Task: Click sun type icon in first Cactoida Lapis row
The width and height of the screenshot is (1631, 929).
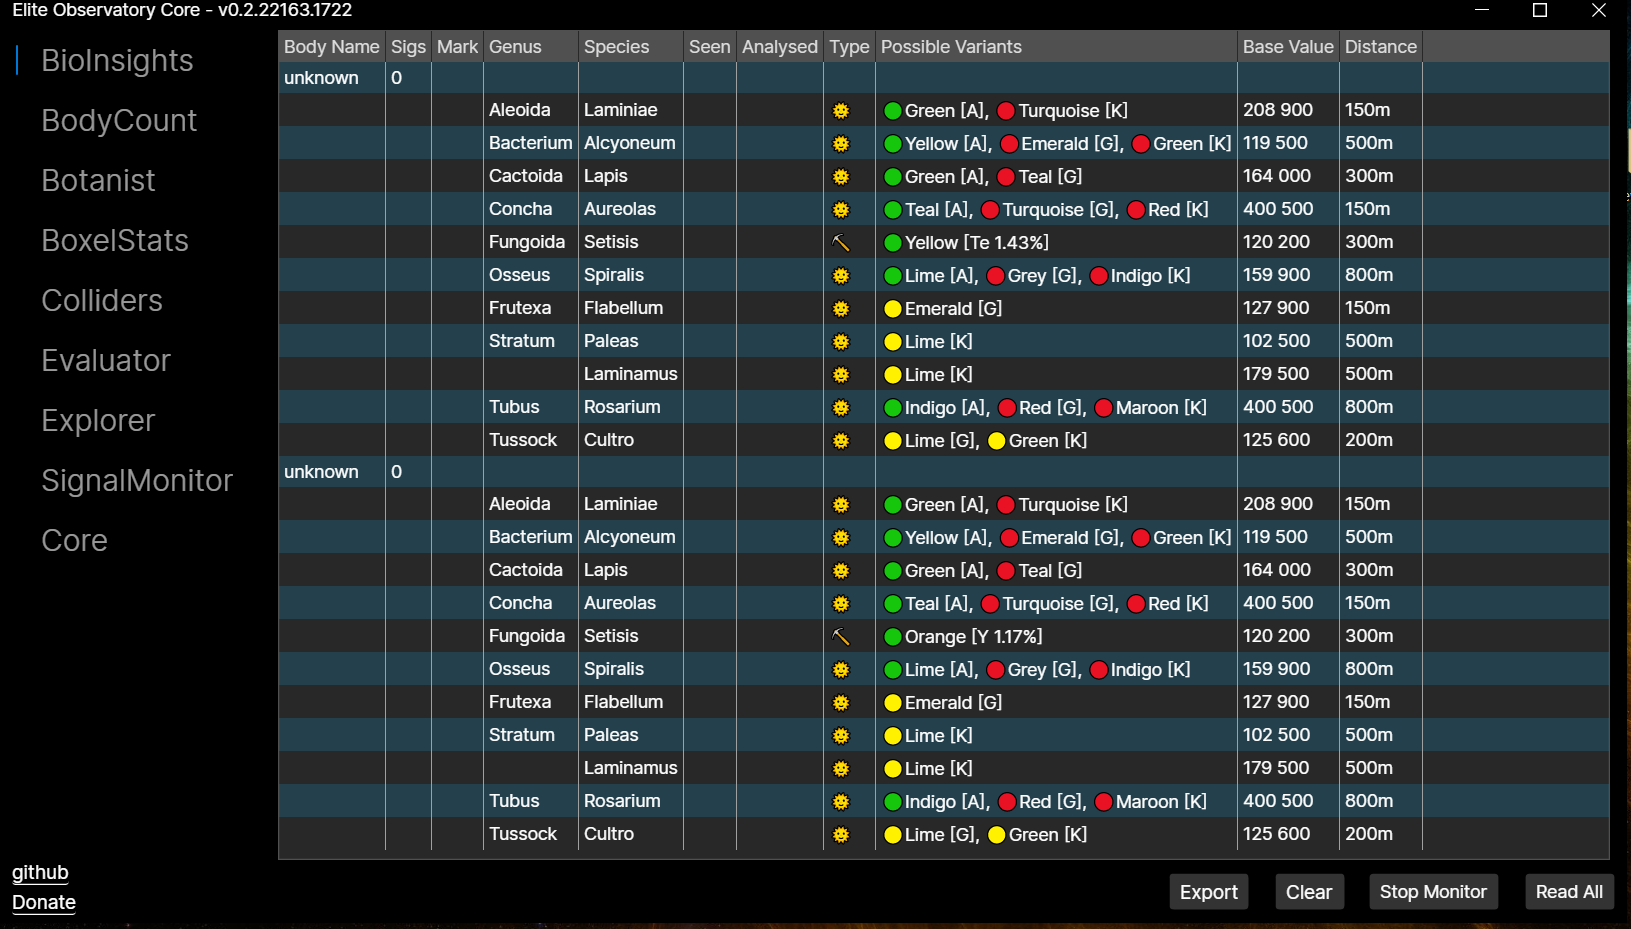Action: pyautogui.click(x=841, y=177)
